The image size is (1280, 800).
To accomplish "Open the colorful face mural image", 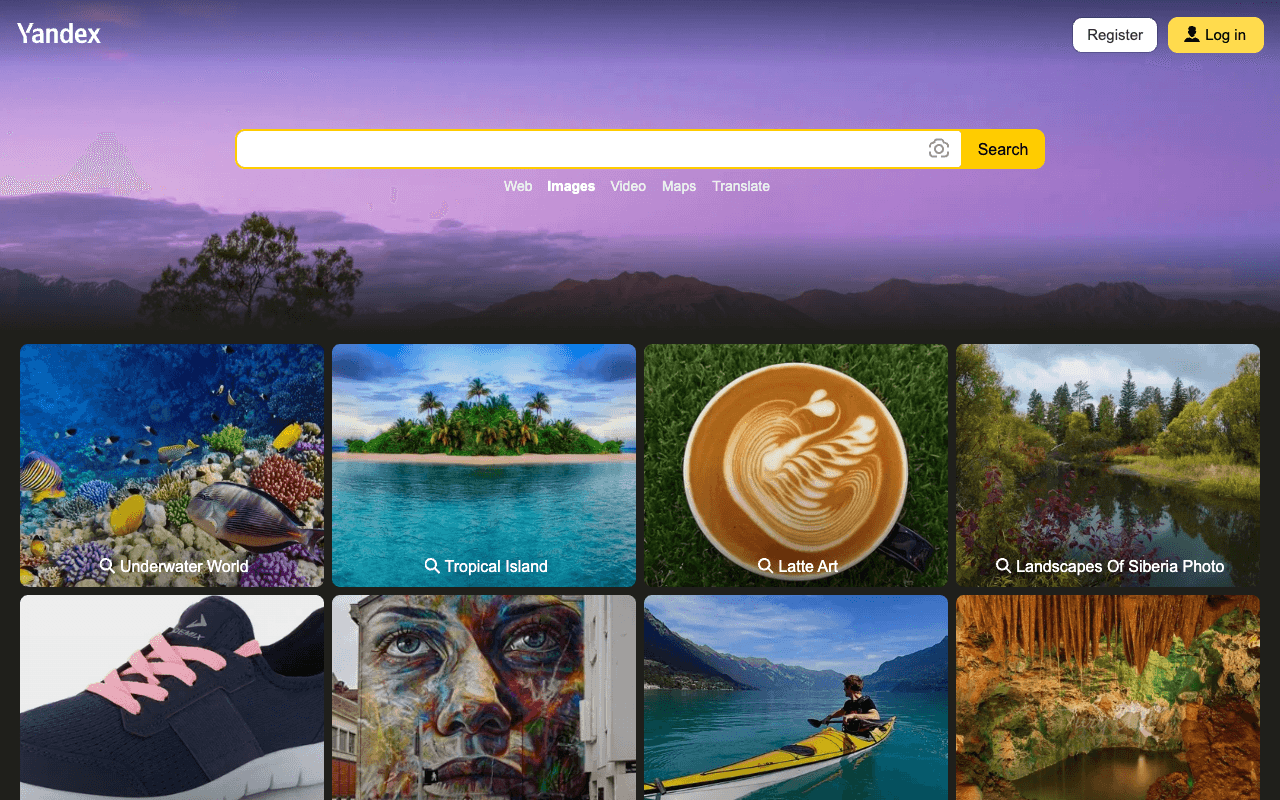I will click(484, 698).
